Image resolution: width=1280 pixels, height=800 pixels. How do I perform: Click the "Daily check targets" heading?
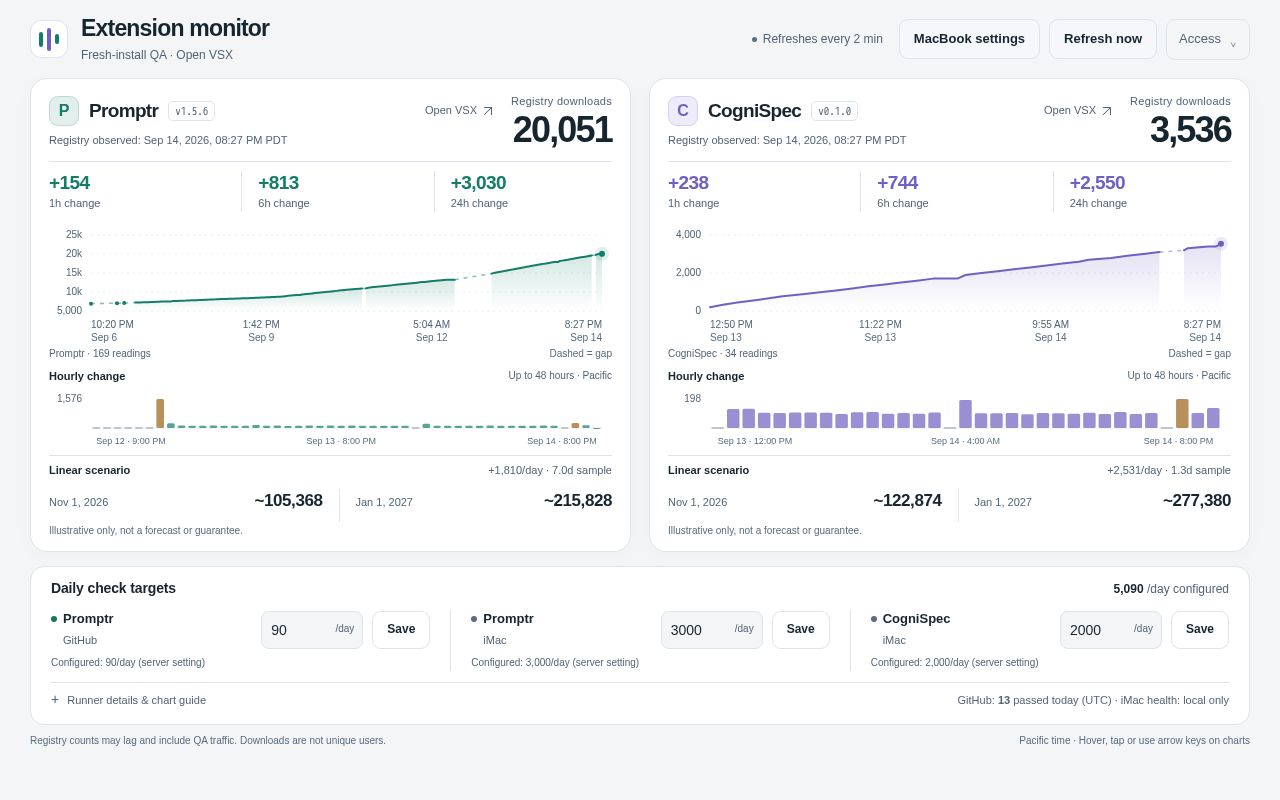tap(113, 588)
